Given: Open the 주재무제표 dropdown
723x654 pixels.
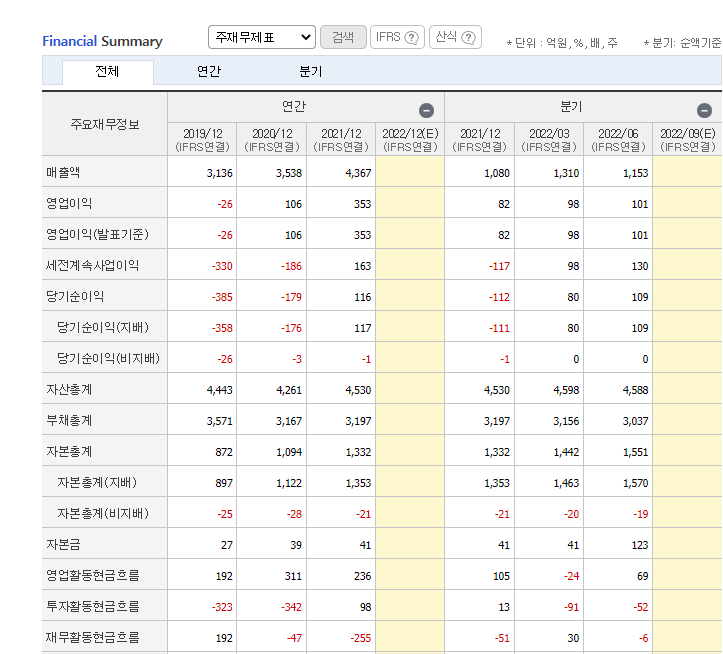Looking at the screenshot, I should pos(261,37).
